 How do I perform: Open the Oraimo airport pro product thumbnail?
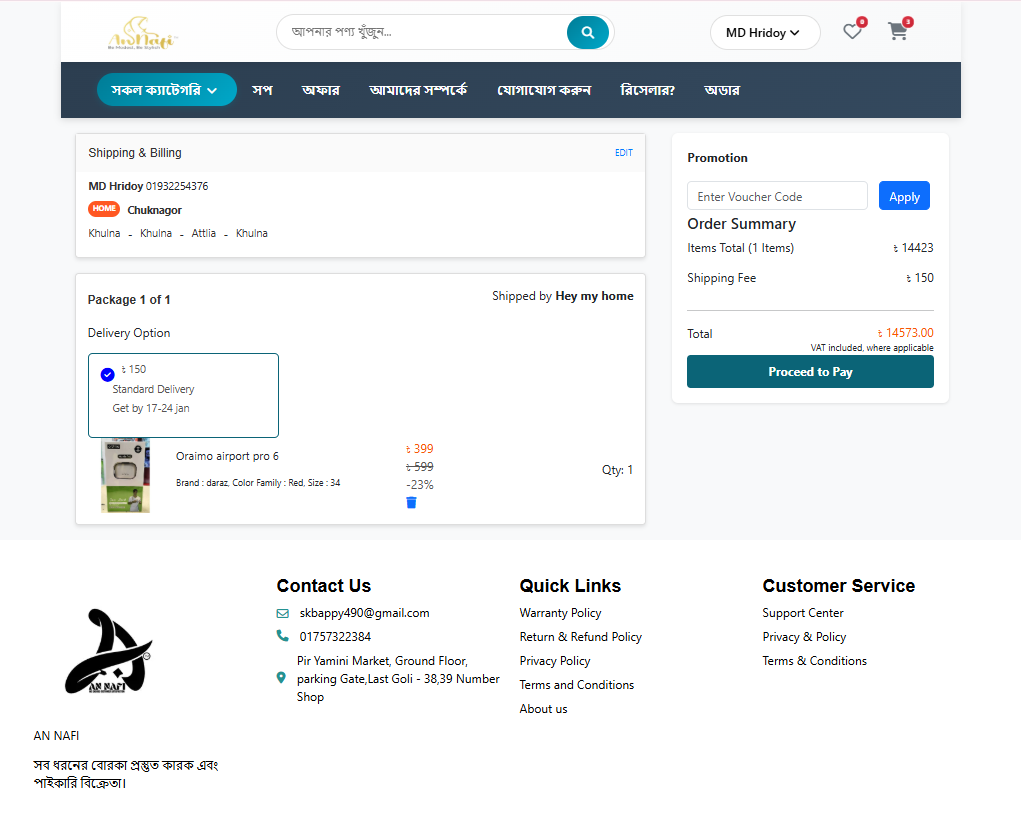[x=126, y=475]
